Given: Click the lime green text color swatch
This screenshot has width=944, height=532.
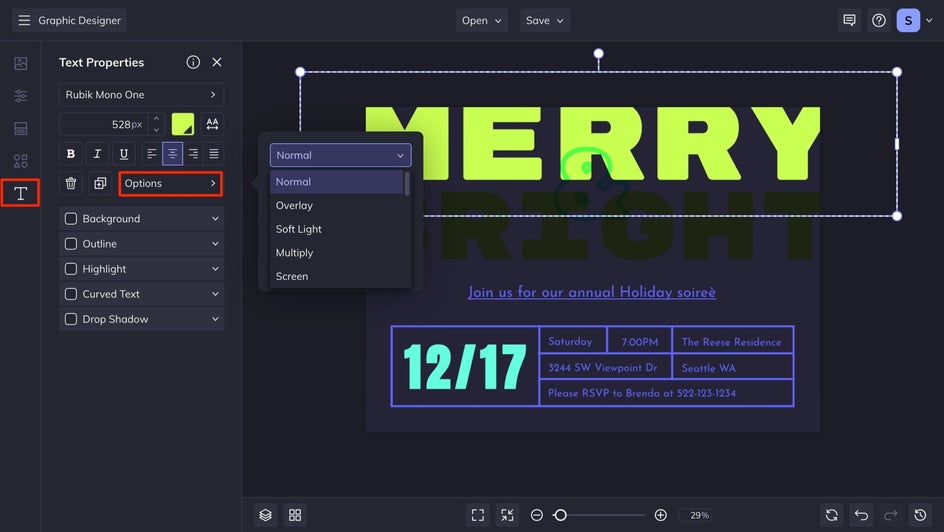Looking at the screenshot, I should pos(182,124).
